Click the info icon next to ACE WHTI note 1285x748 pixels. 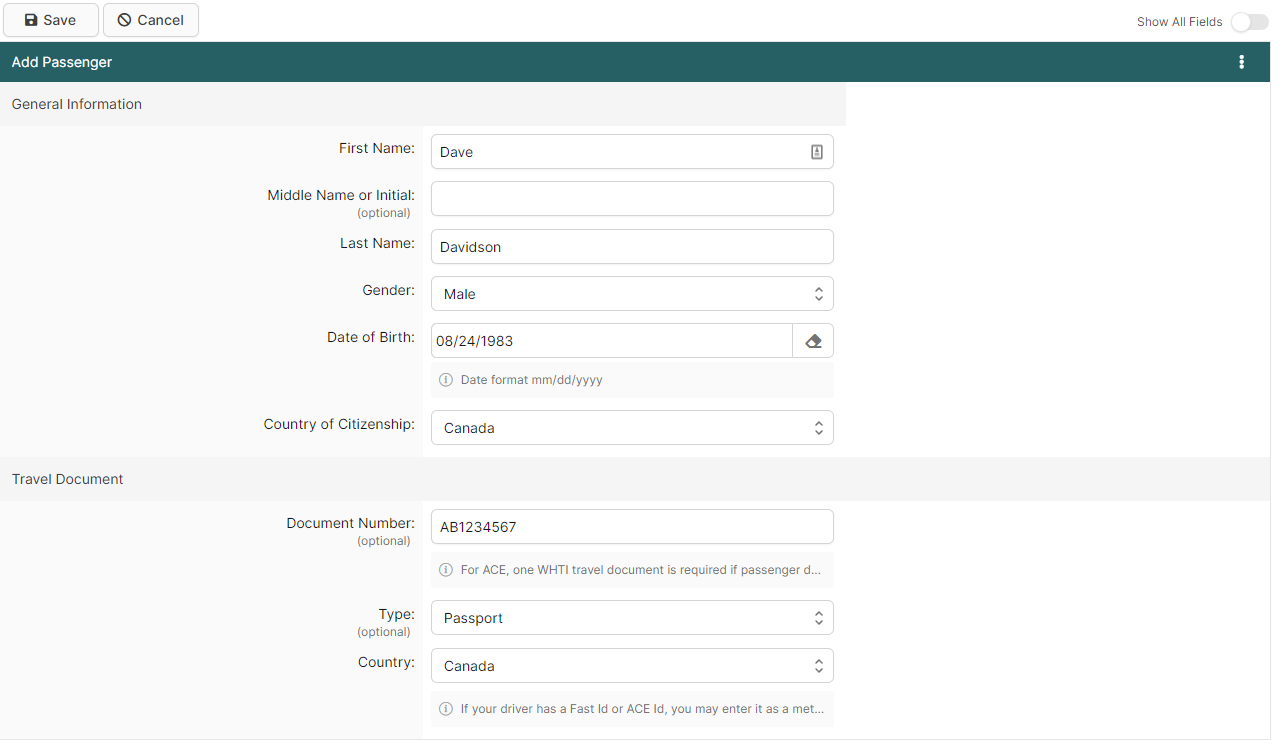click(446, 570)
